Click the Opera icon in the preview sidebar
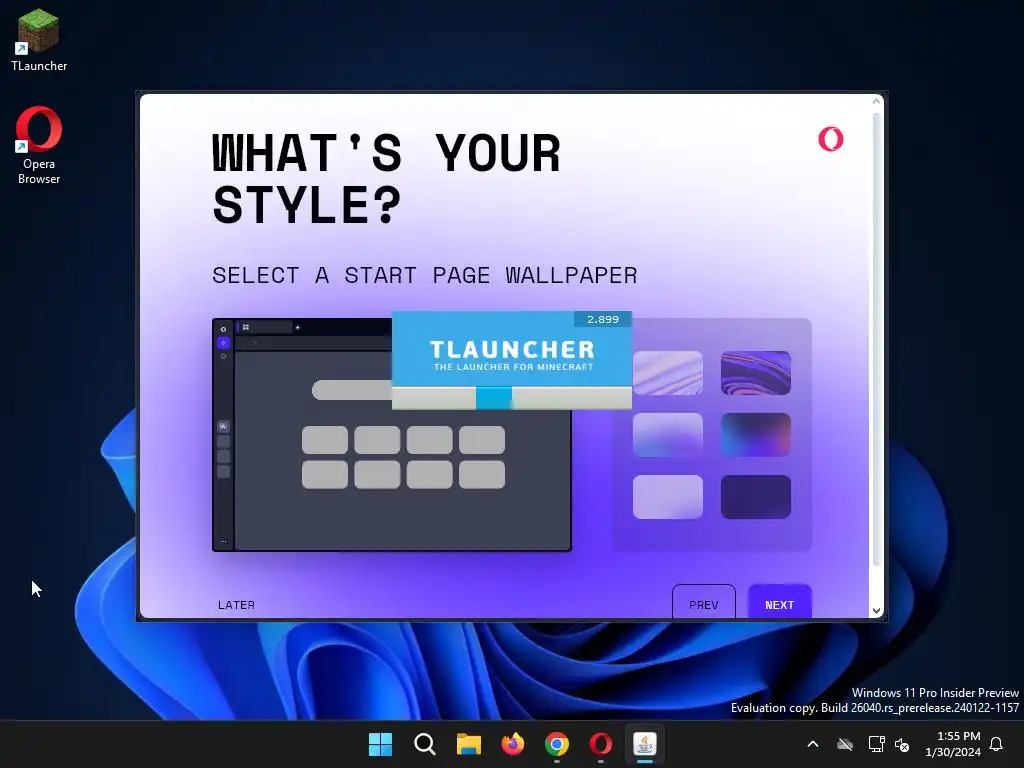Image resolution: width=1024 pixels, height=768 pixels. point(223,329)
